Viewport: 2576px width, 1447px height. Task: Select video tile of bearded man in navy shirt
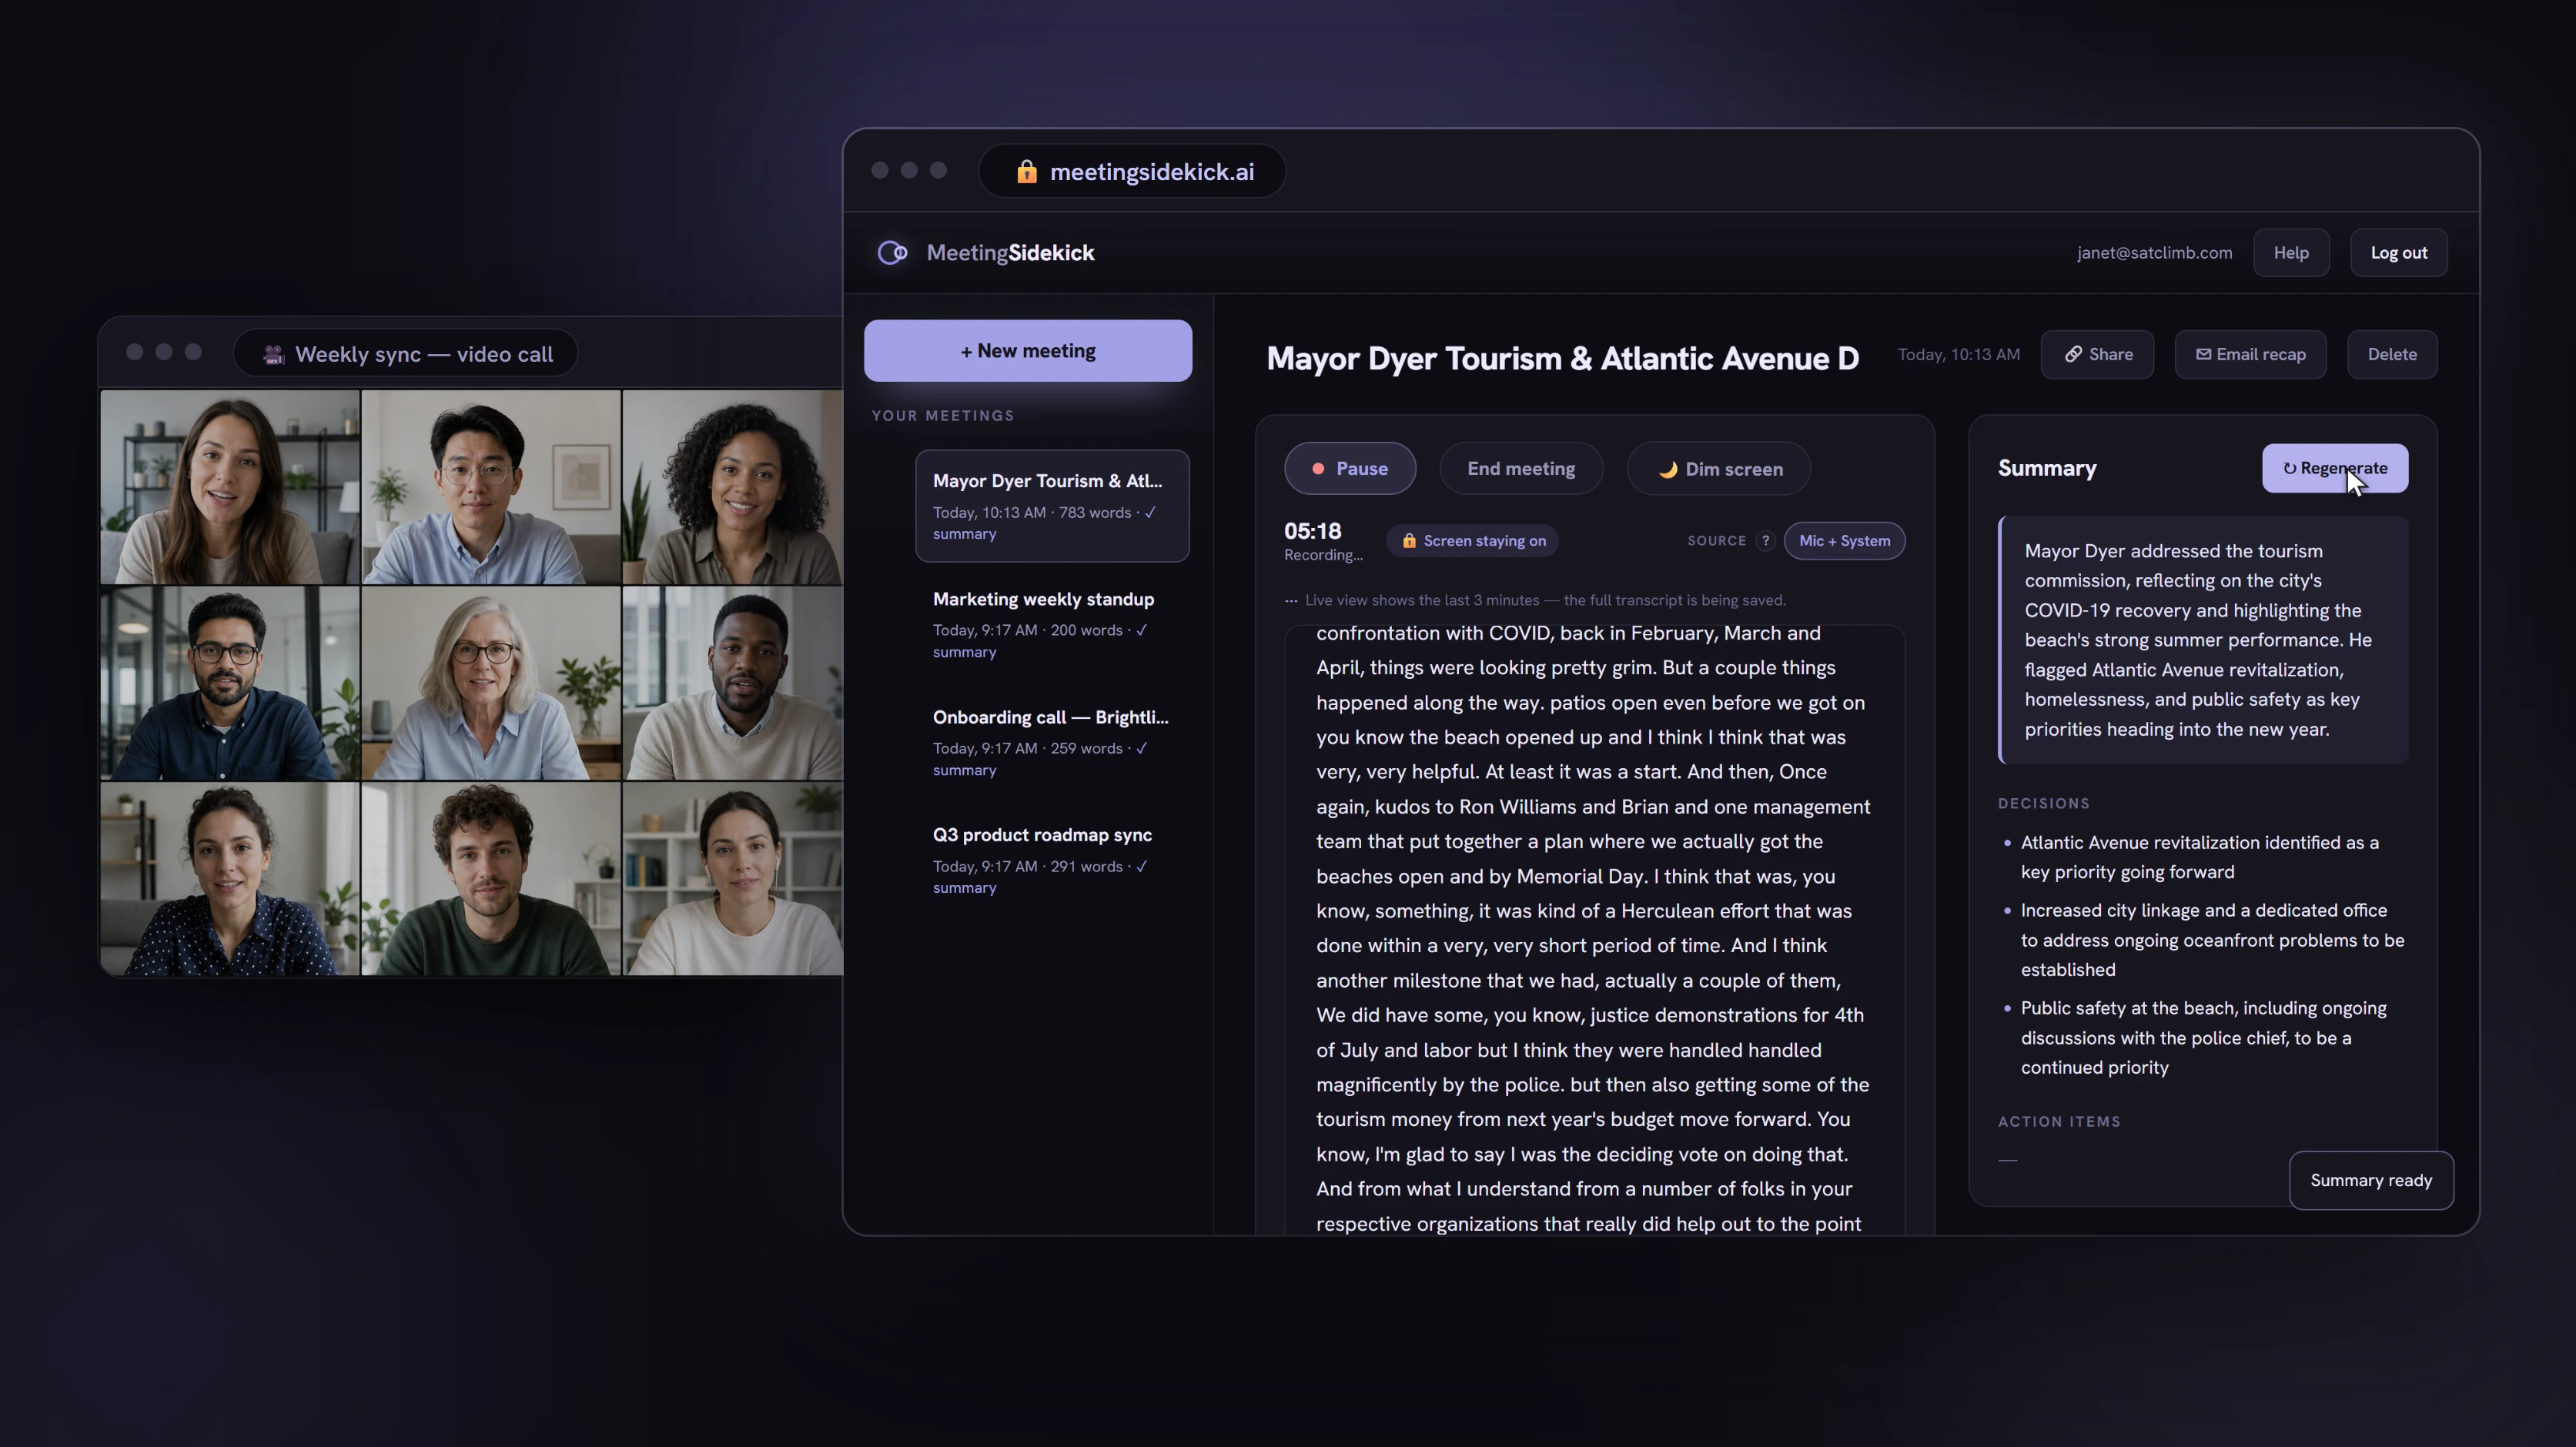click(230, 683)
